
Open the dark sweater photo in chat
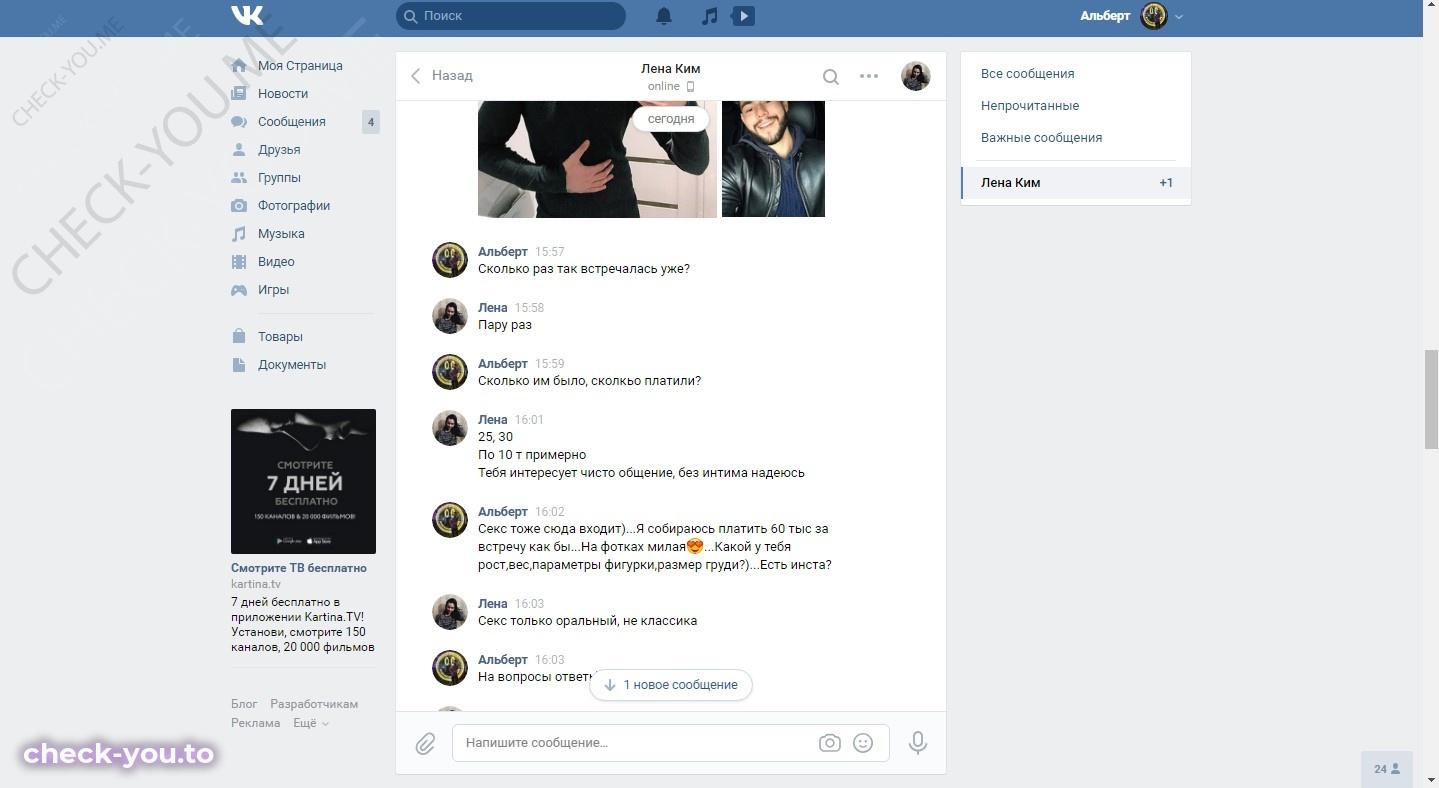point(597,159)
